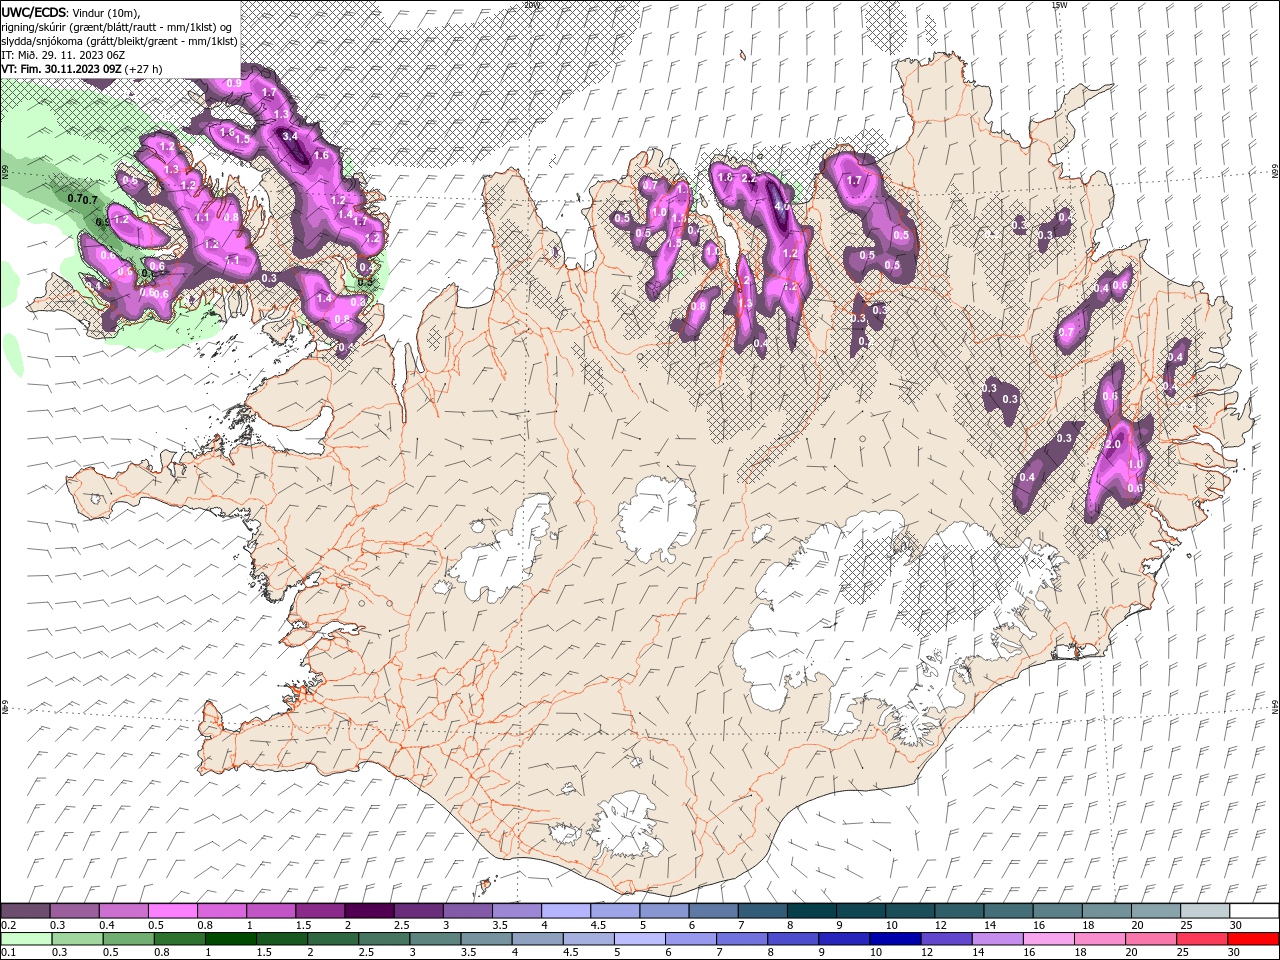Pick deep blue lower swatch between 10 and 12
The image size is (1280, 960).
[x=895, y=939]
